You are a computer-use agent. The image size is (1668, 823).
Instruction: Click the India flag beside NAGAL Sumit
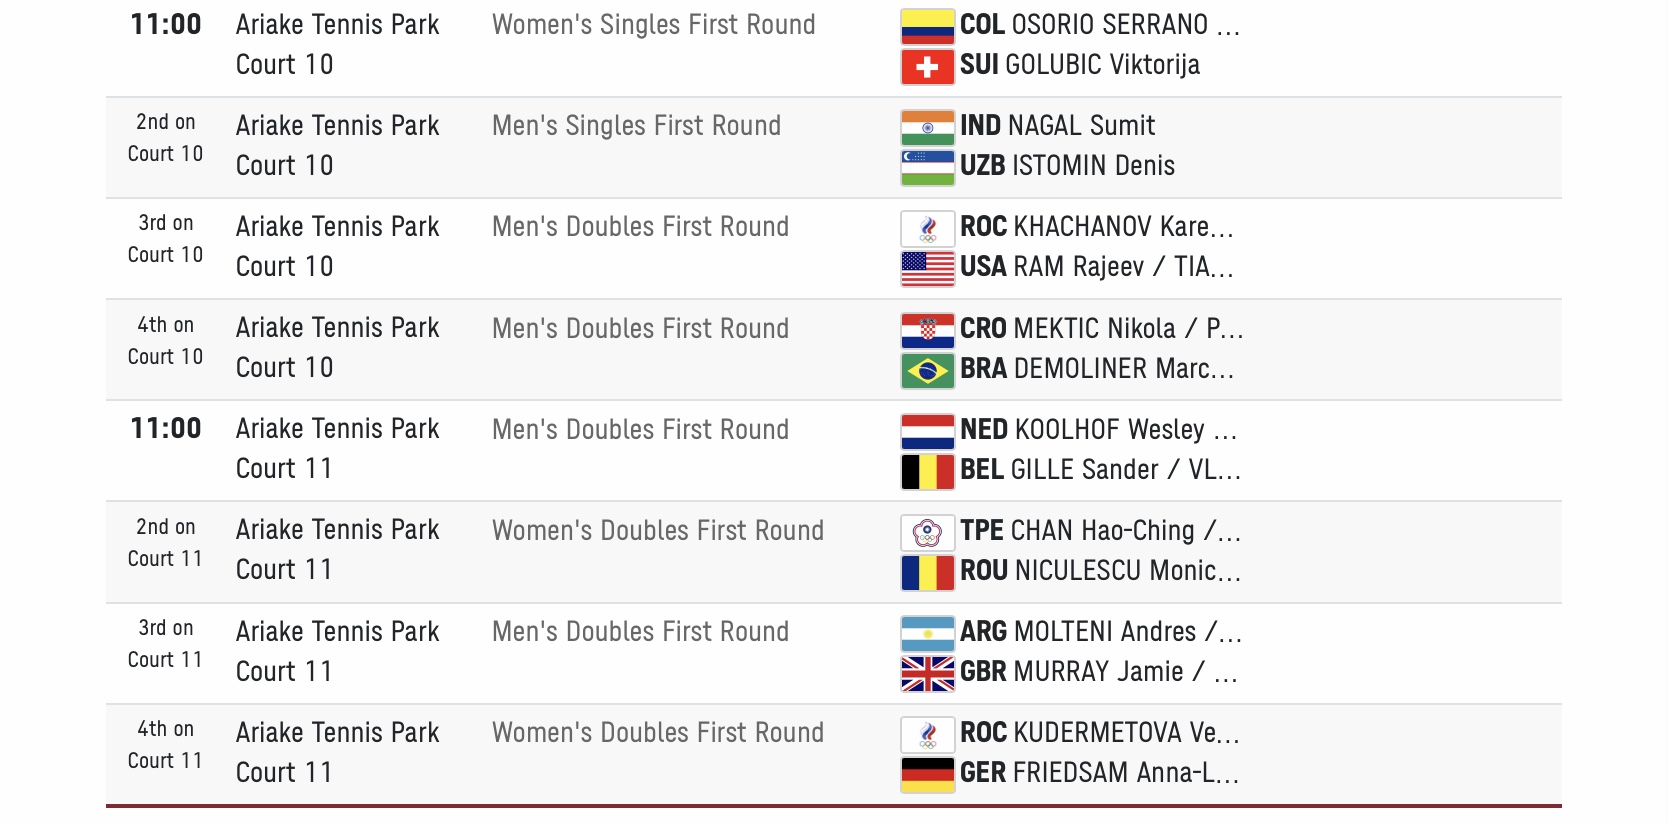tap(927, 127)
